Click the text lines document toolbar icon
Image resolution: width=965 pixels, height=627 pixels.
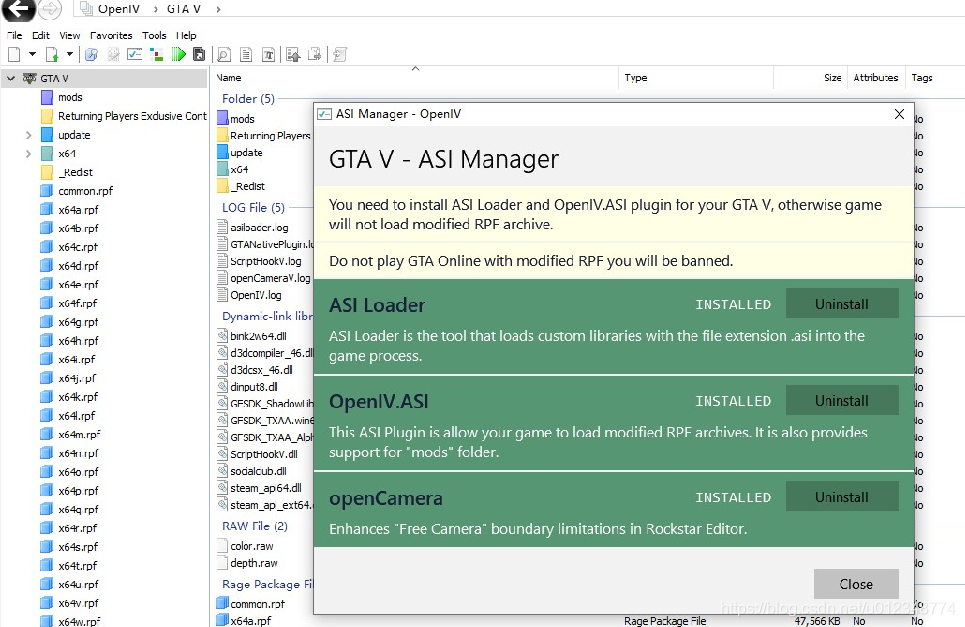point(246,55)
